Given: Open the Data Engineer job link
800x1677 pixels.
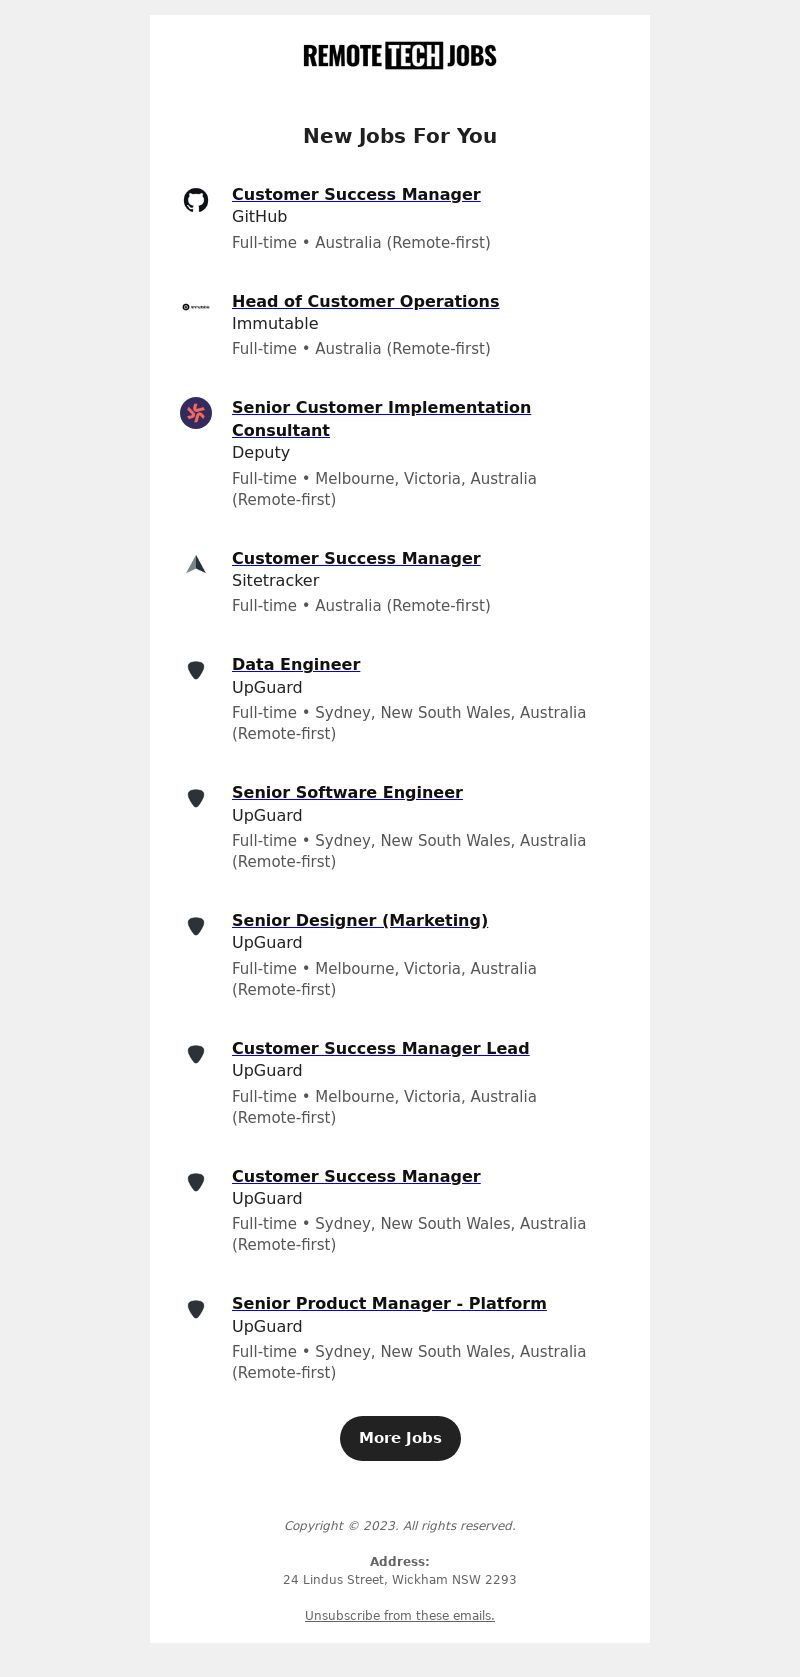Looking at the screenshot, I should tap(296, 664).
